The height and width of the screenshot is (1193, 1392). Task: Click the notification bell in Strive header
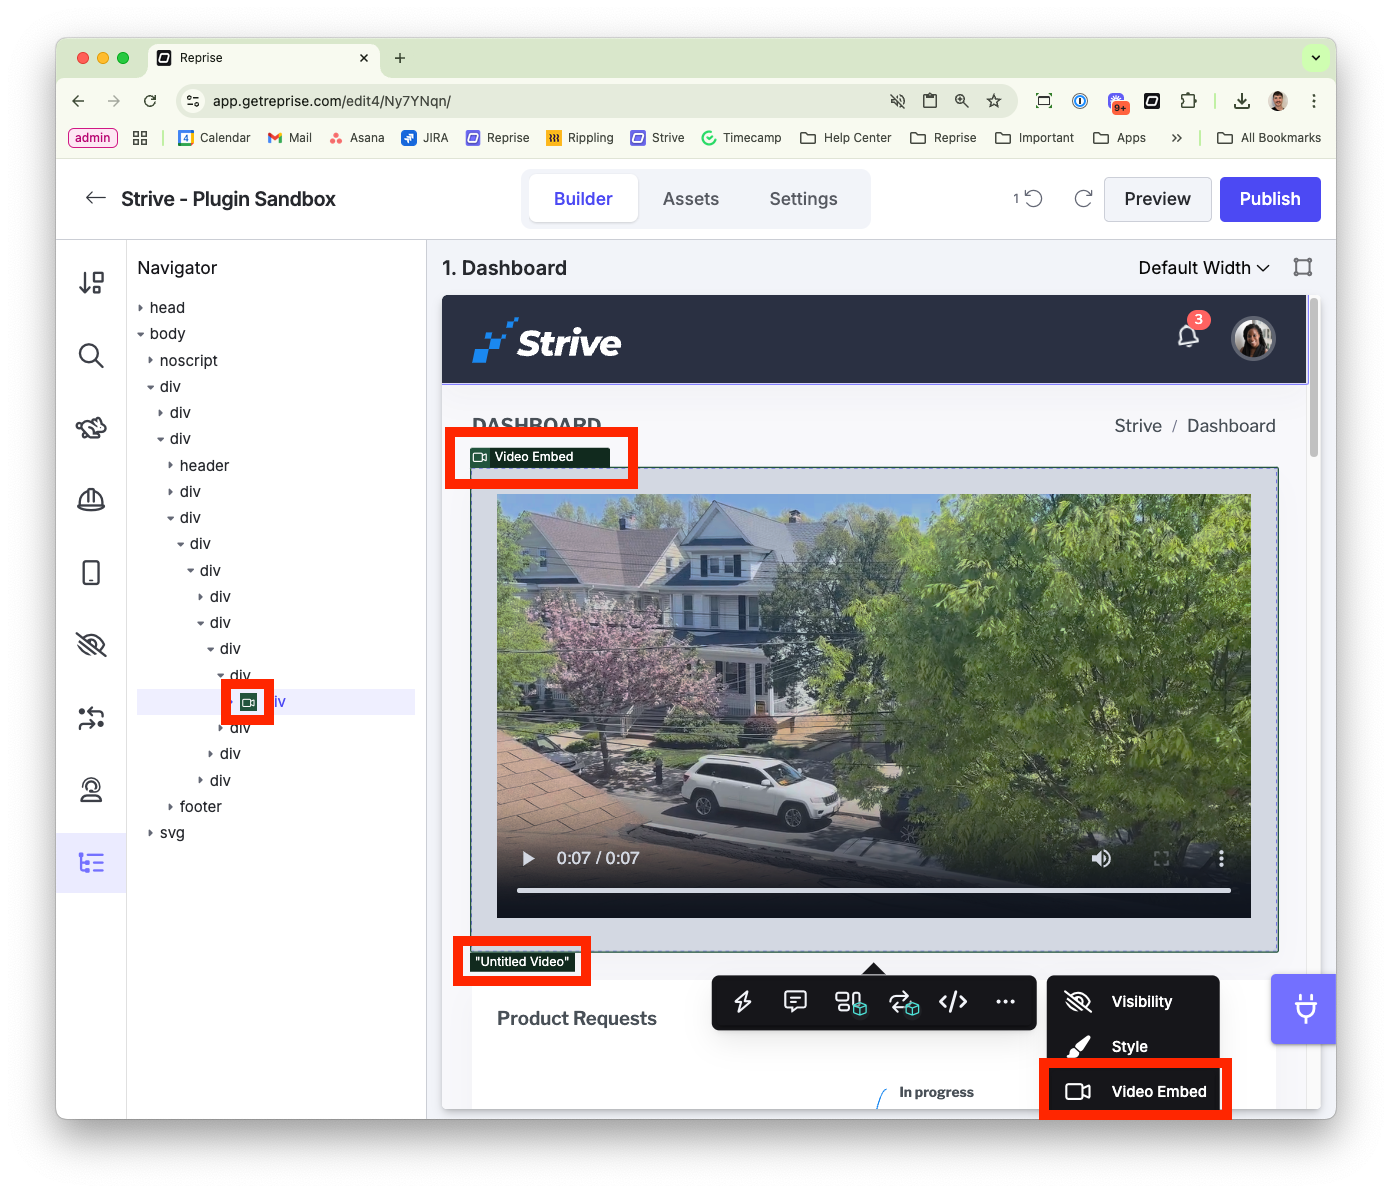(1188, 335)
